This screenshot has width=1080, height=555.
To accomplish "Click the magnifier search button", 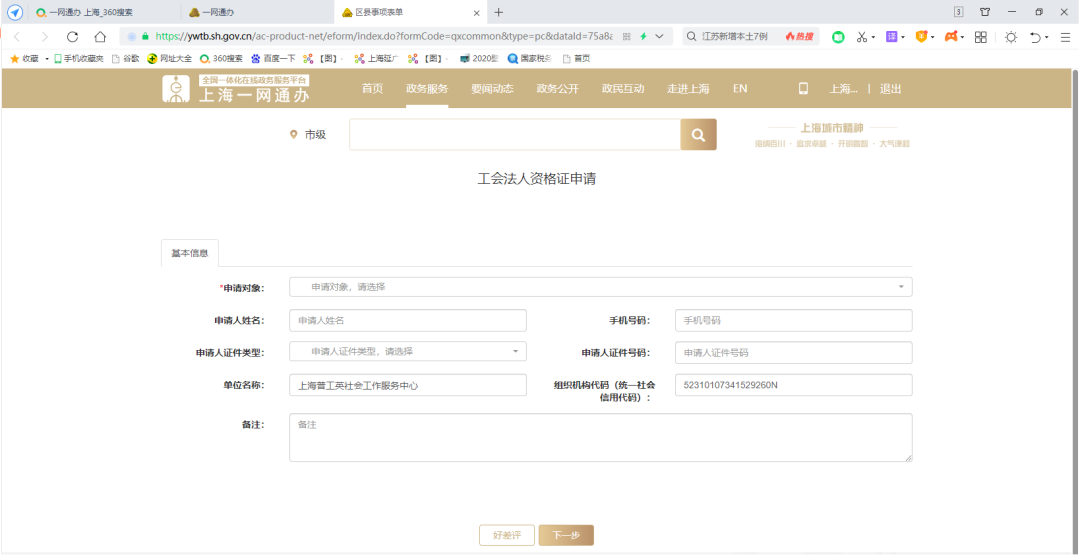I will coord(698,135).
